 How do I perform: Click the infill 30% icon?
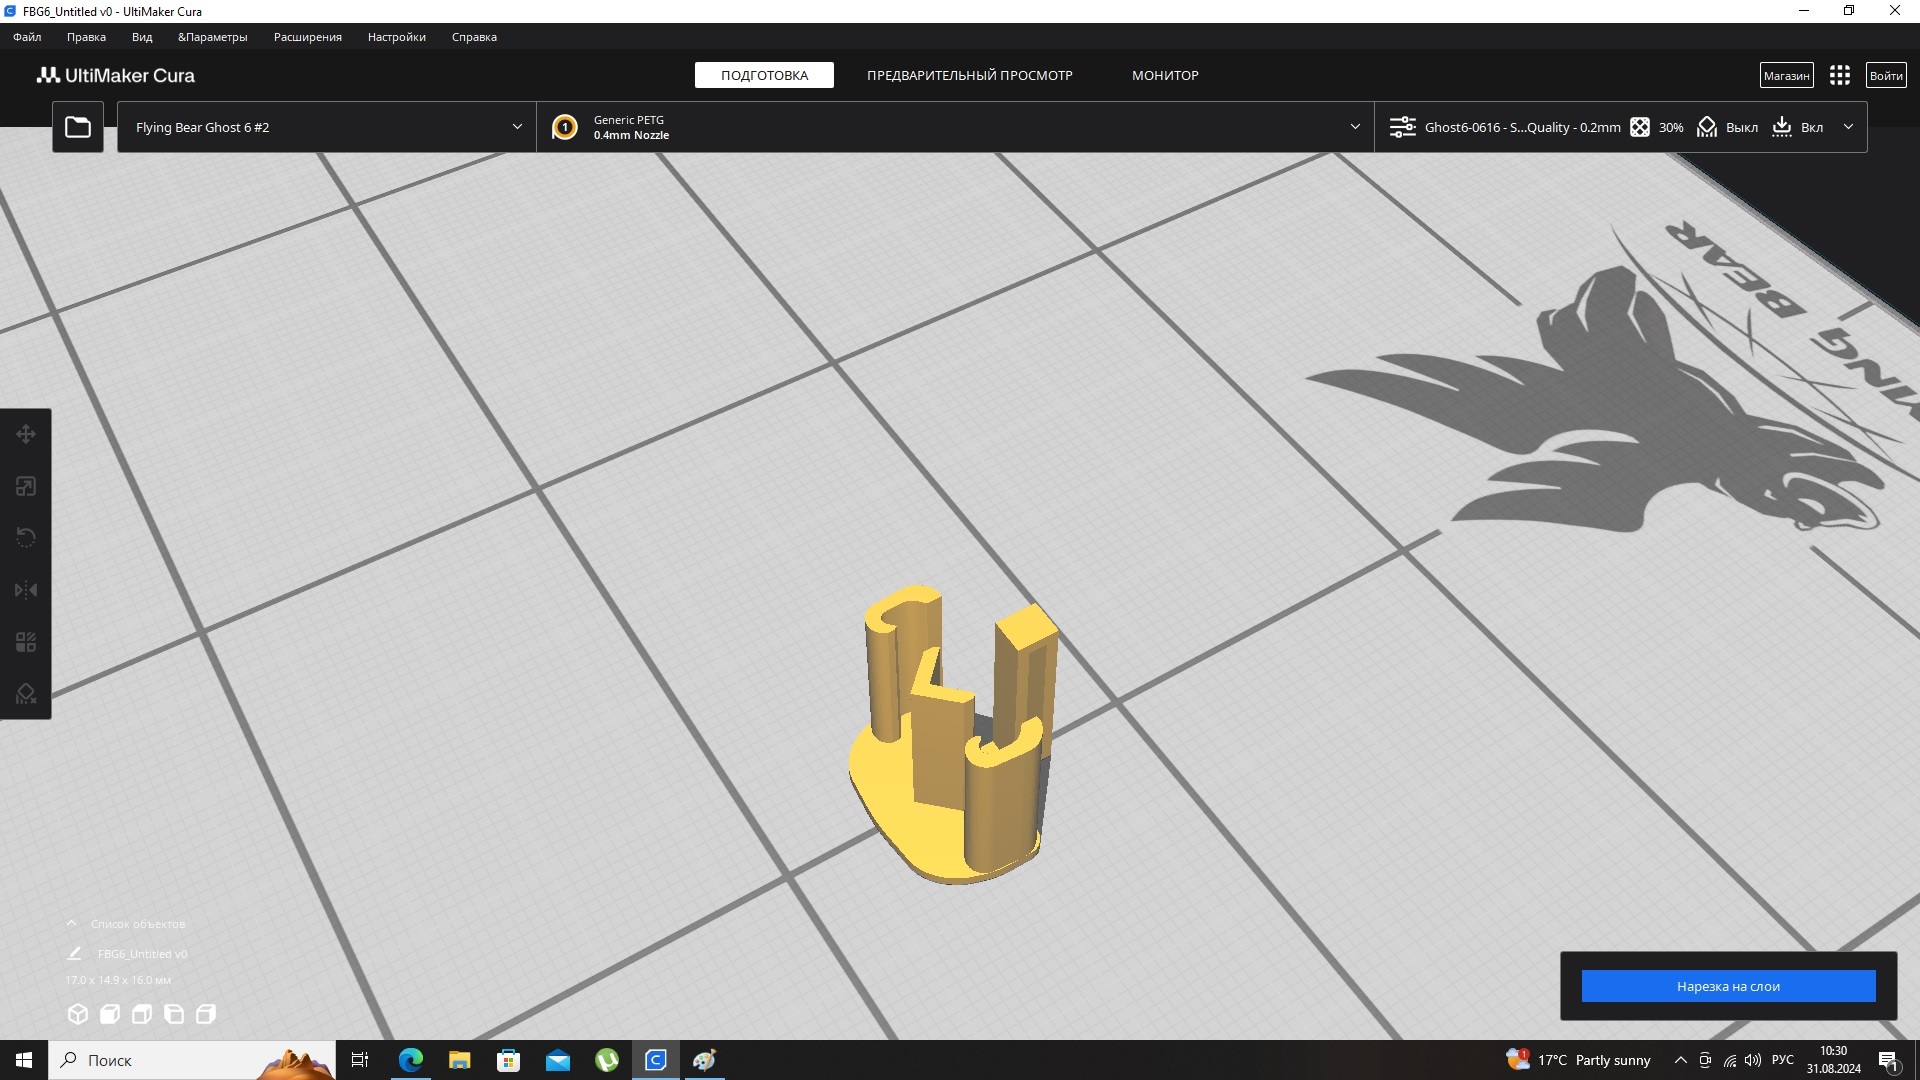coord(1640,127)
